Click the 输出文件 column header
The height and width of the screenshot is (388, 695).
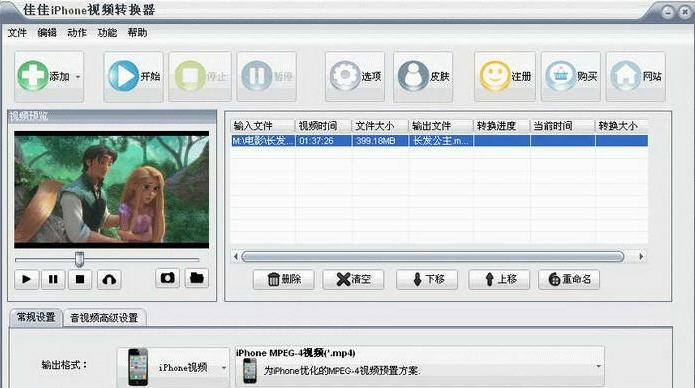pyautogui.click(x=441, y=126)
